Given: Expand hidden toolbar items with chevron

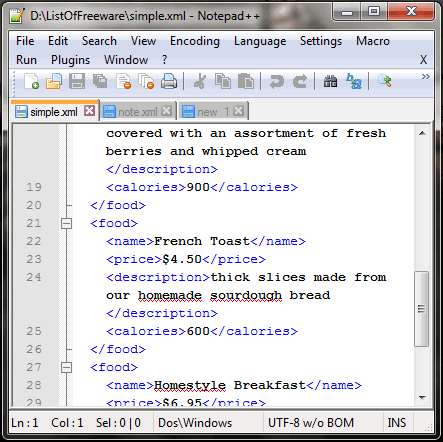Looking at the screenshot, I should pyautogui.click(x=425, y=77).
